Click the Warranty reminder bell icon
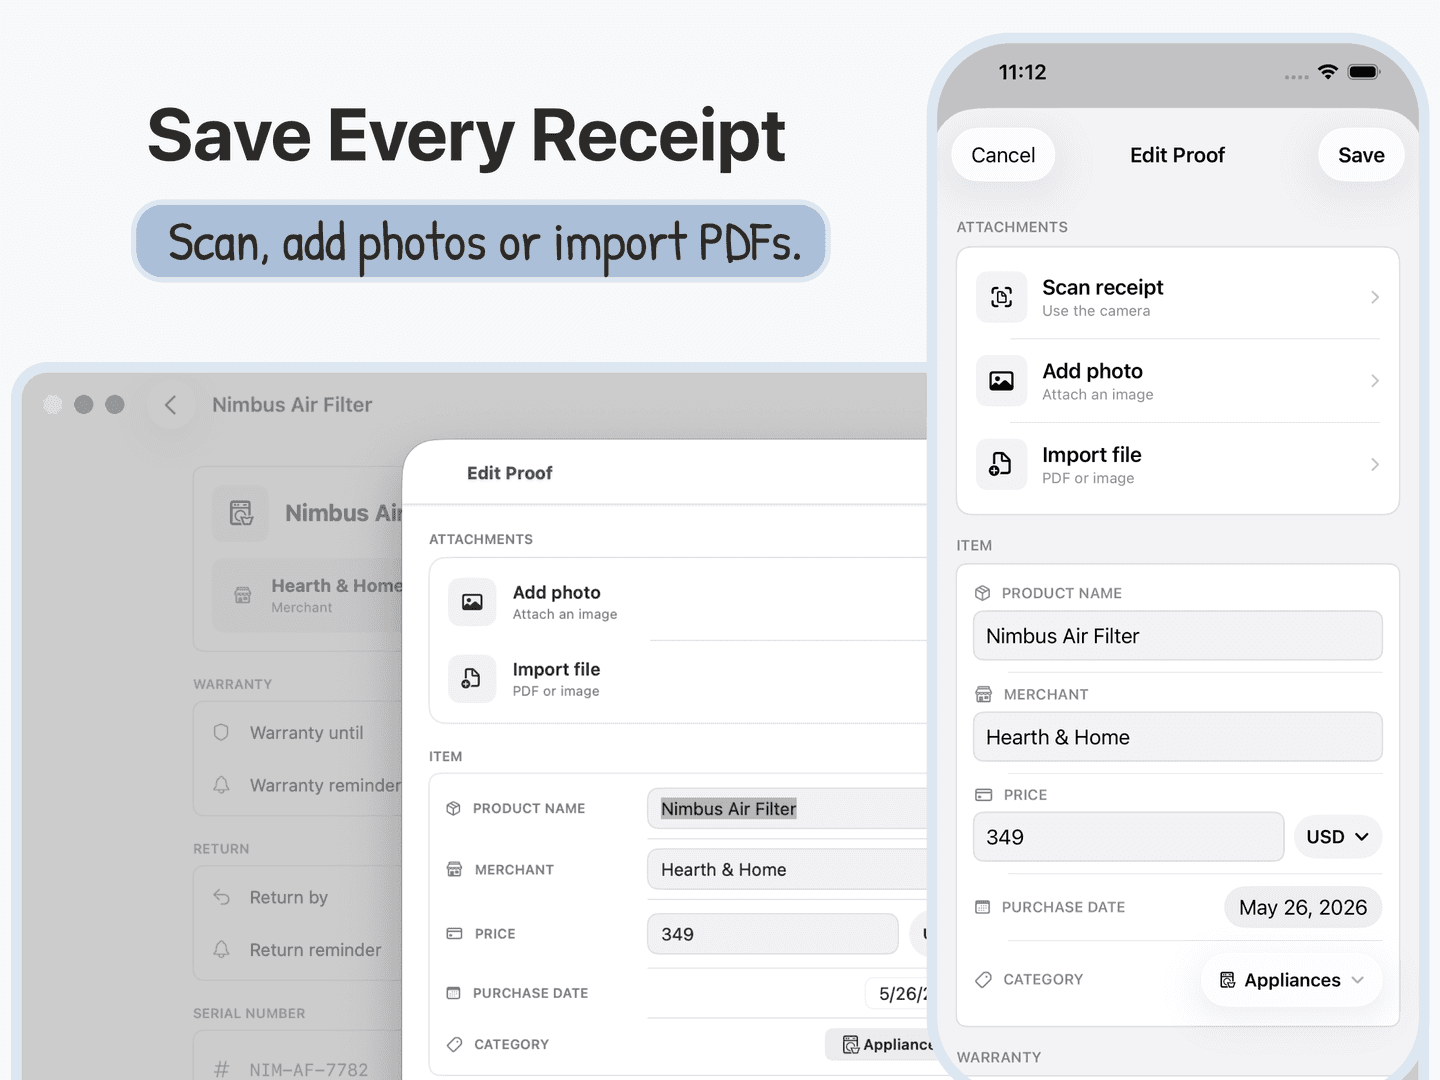This screenshot has width=1440, height=1080. 221,785
